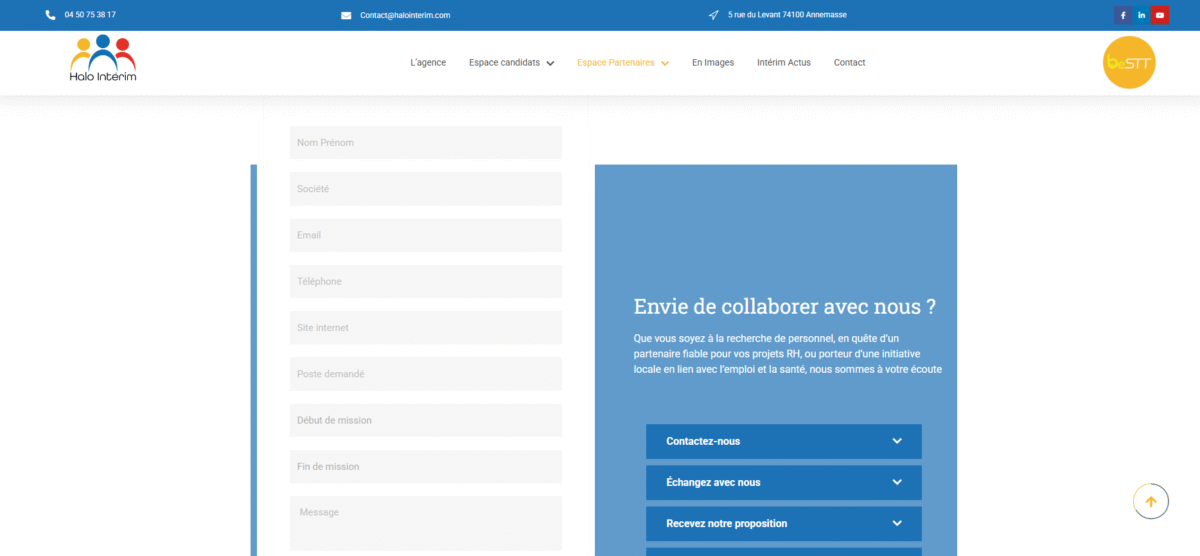
Task: Click the location arrow icon
Action: coord(714,15)
